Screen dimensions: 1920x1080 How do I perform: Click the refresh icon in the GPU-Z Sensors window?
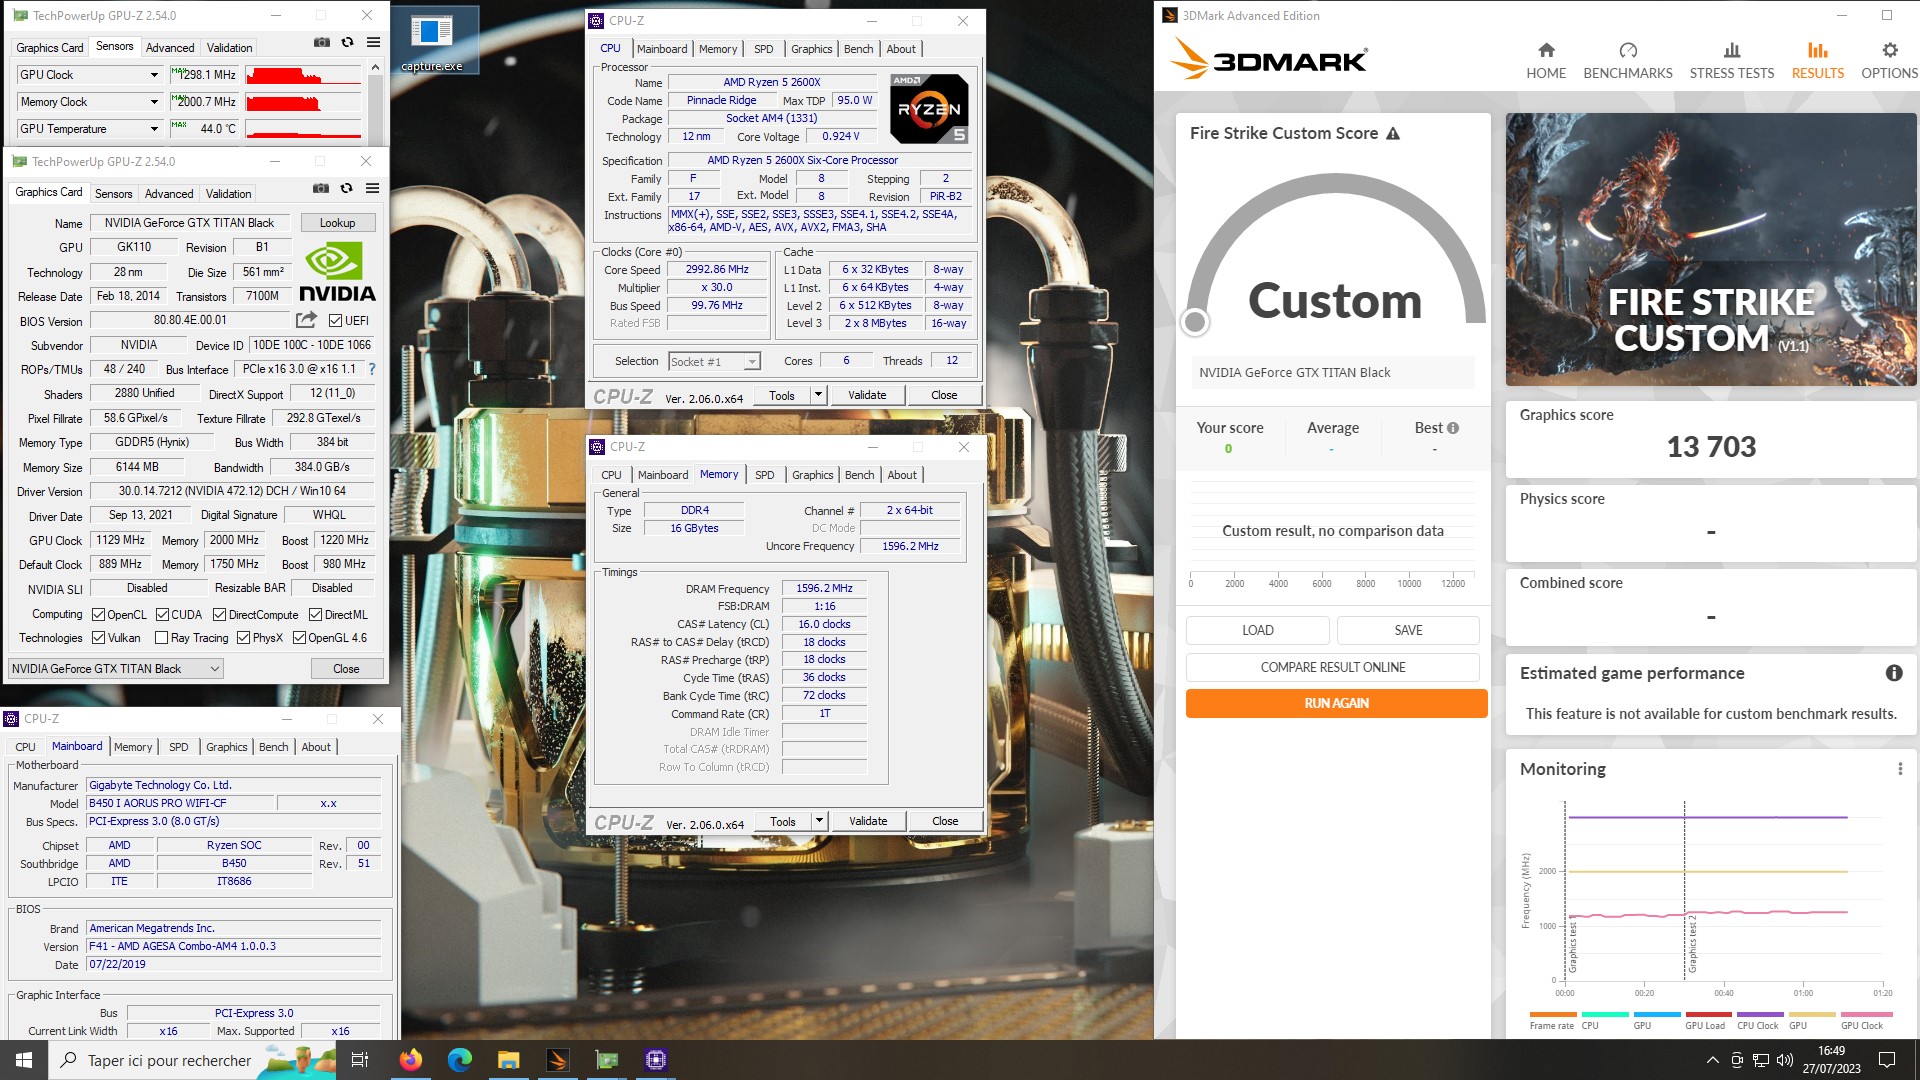coord(347,42)
